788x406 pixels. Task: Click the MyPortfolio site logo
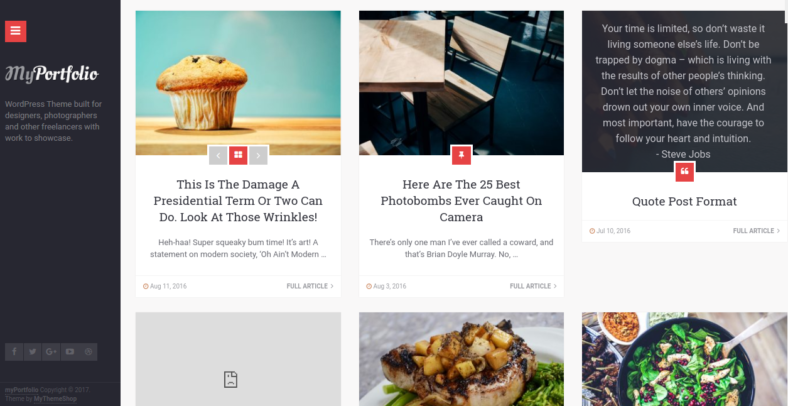coord(51,74)
